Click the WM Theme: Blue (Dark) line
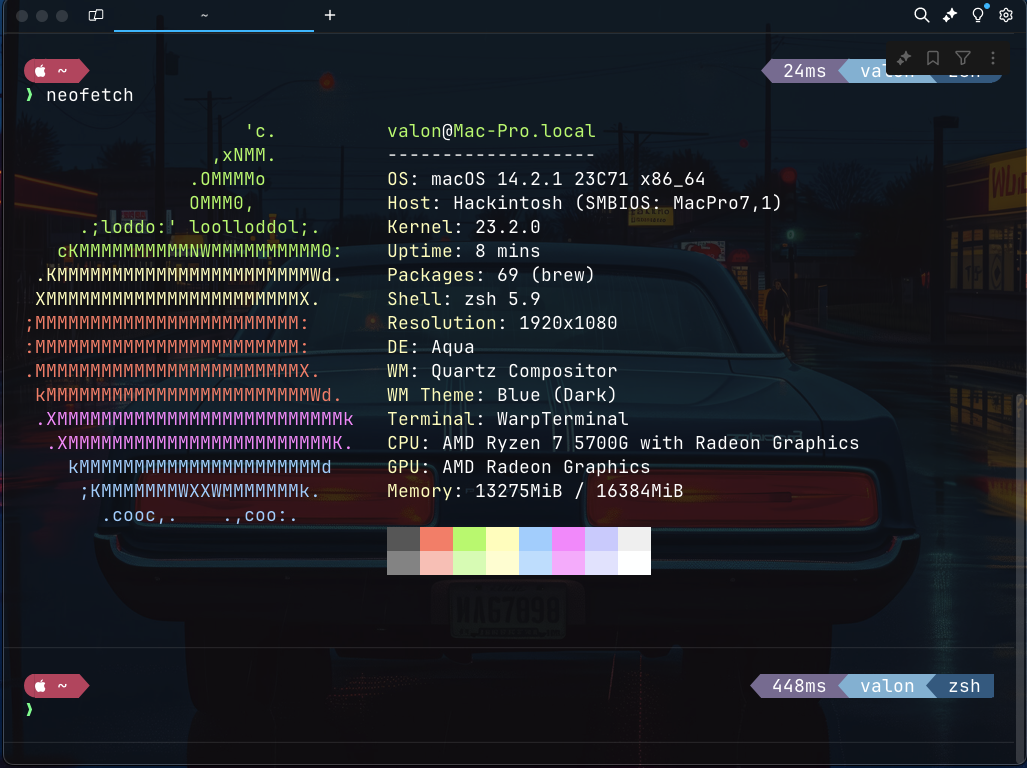This screenshot has width=1027, height=768. click(x=502, y=395)
